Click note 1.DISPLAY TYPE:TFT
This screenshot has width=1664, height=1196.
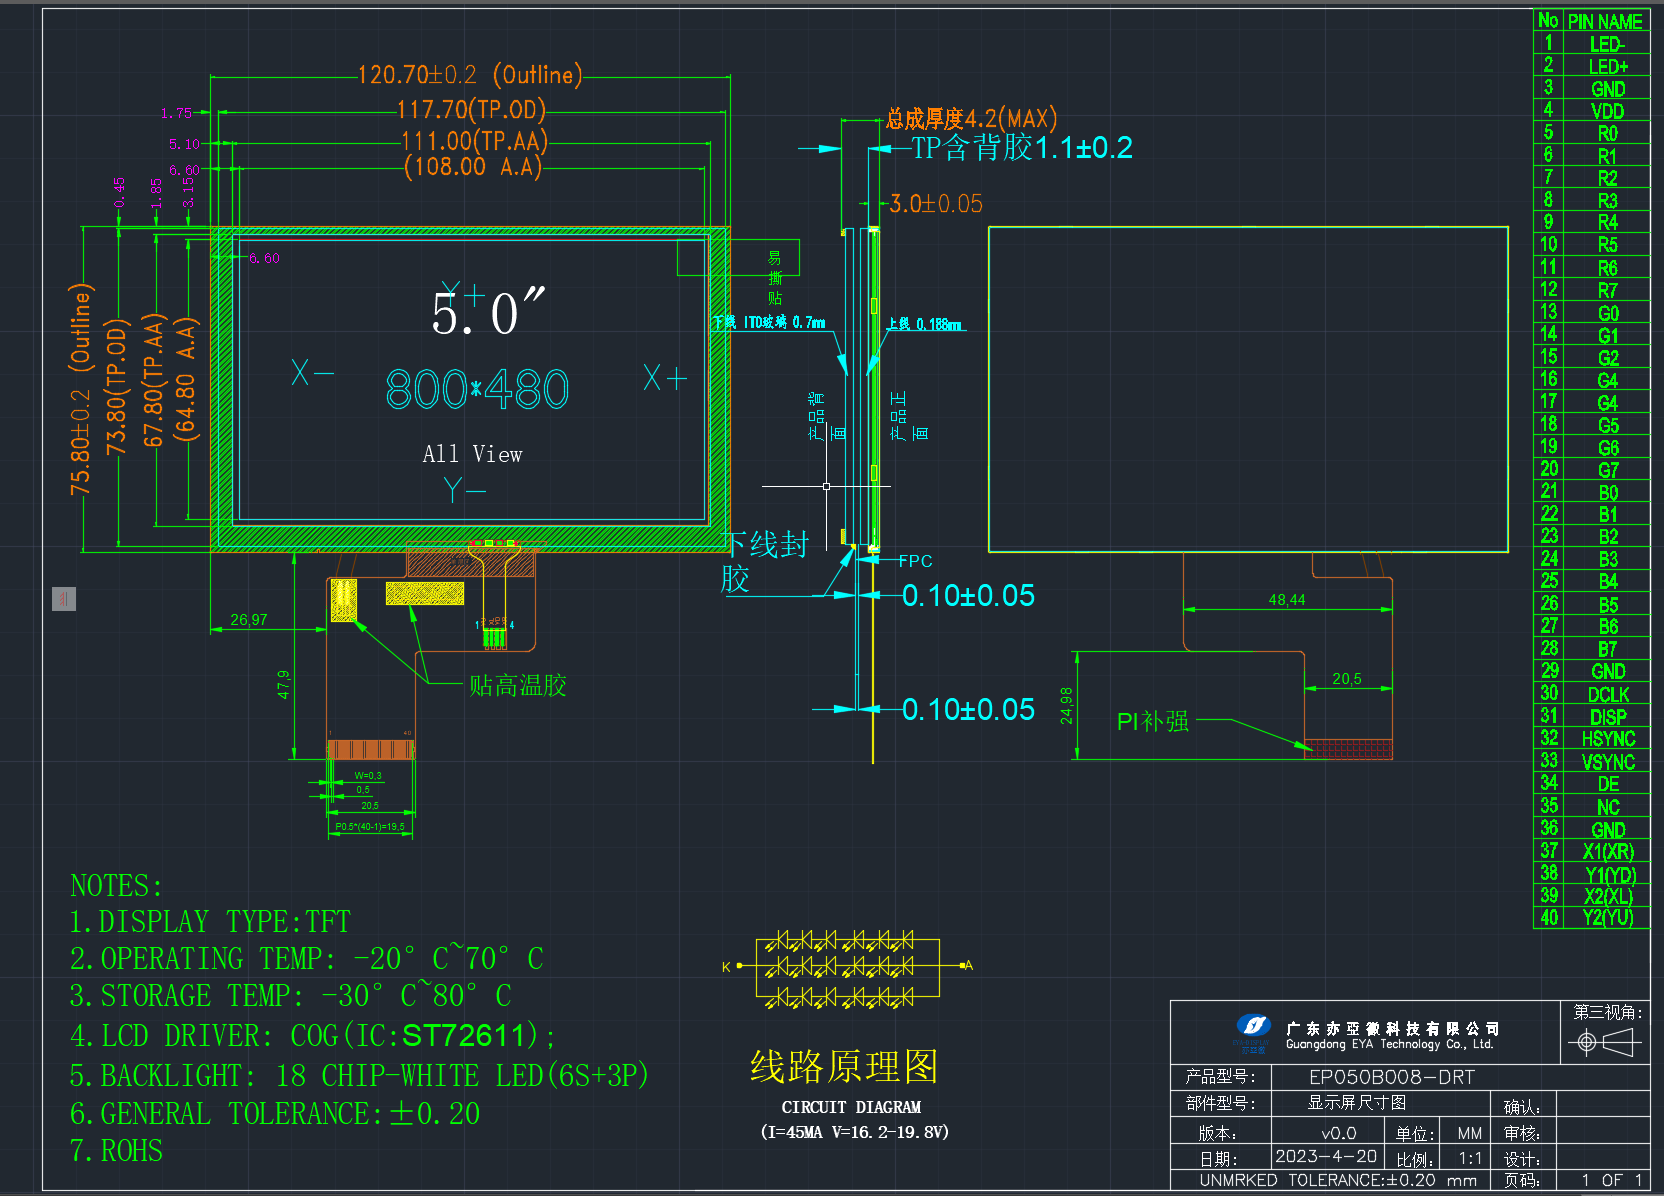point(210,921)
